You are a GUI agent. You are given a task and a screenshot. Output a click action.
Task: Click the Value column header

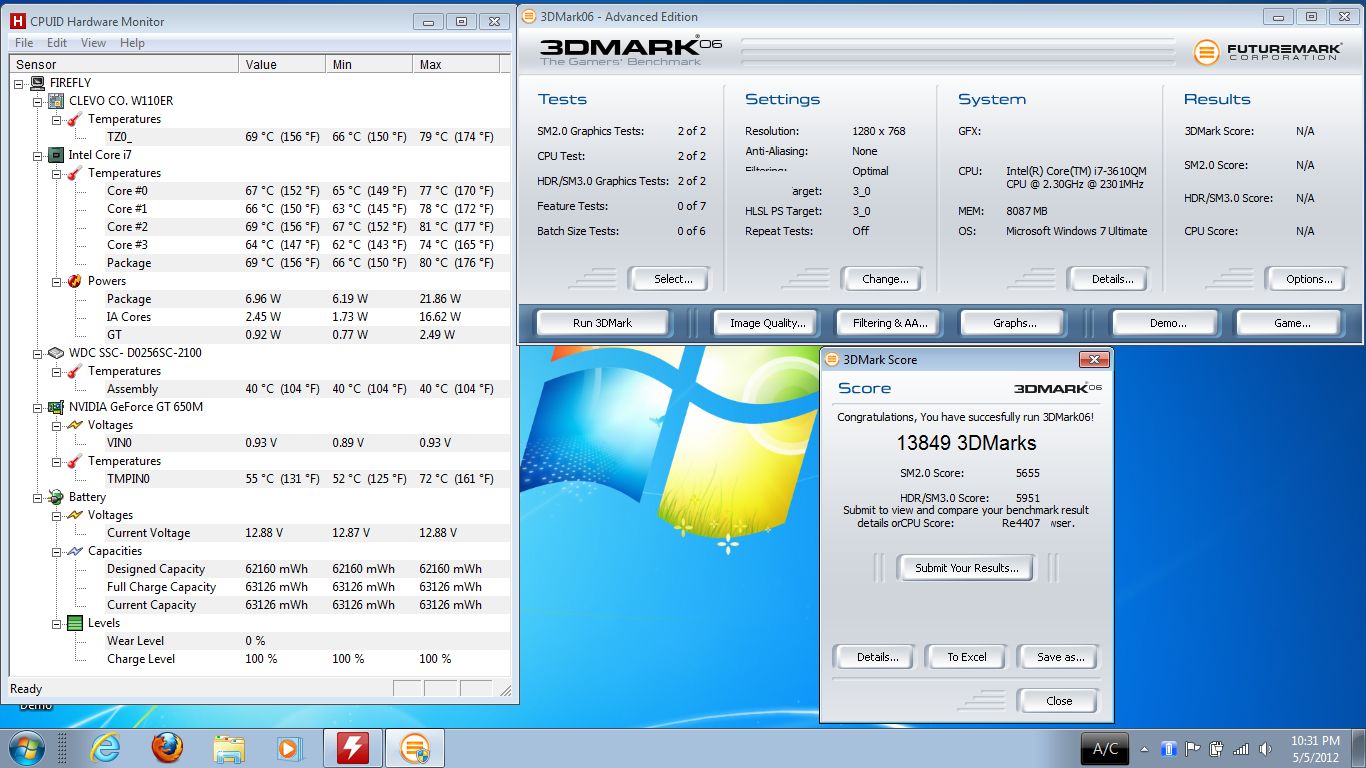tap(282, 64)
